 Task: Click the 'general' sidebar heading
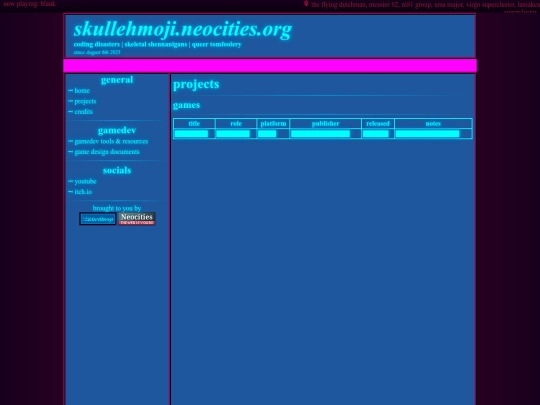(x=117, y=80)
